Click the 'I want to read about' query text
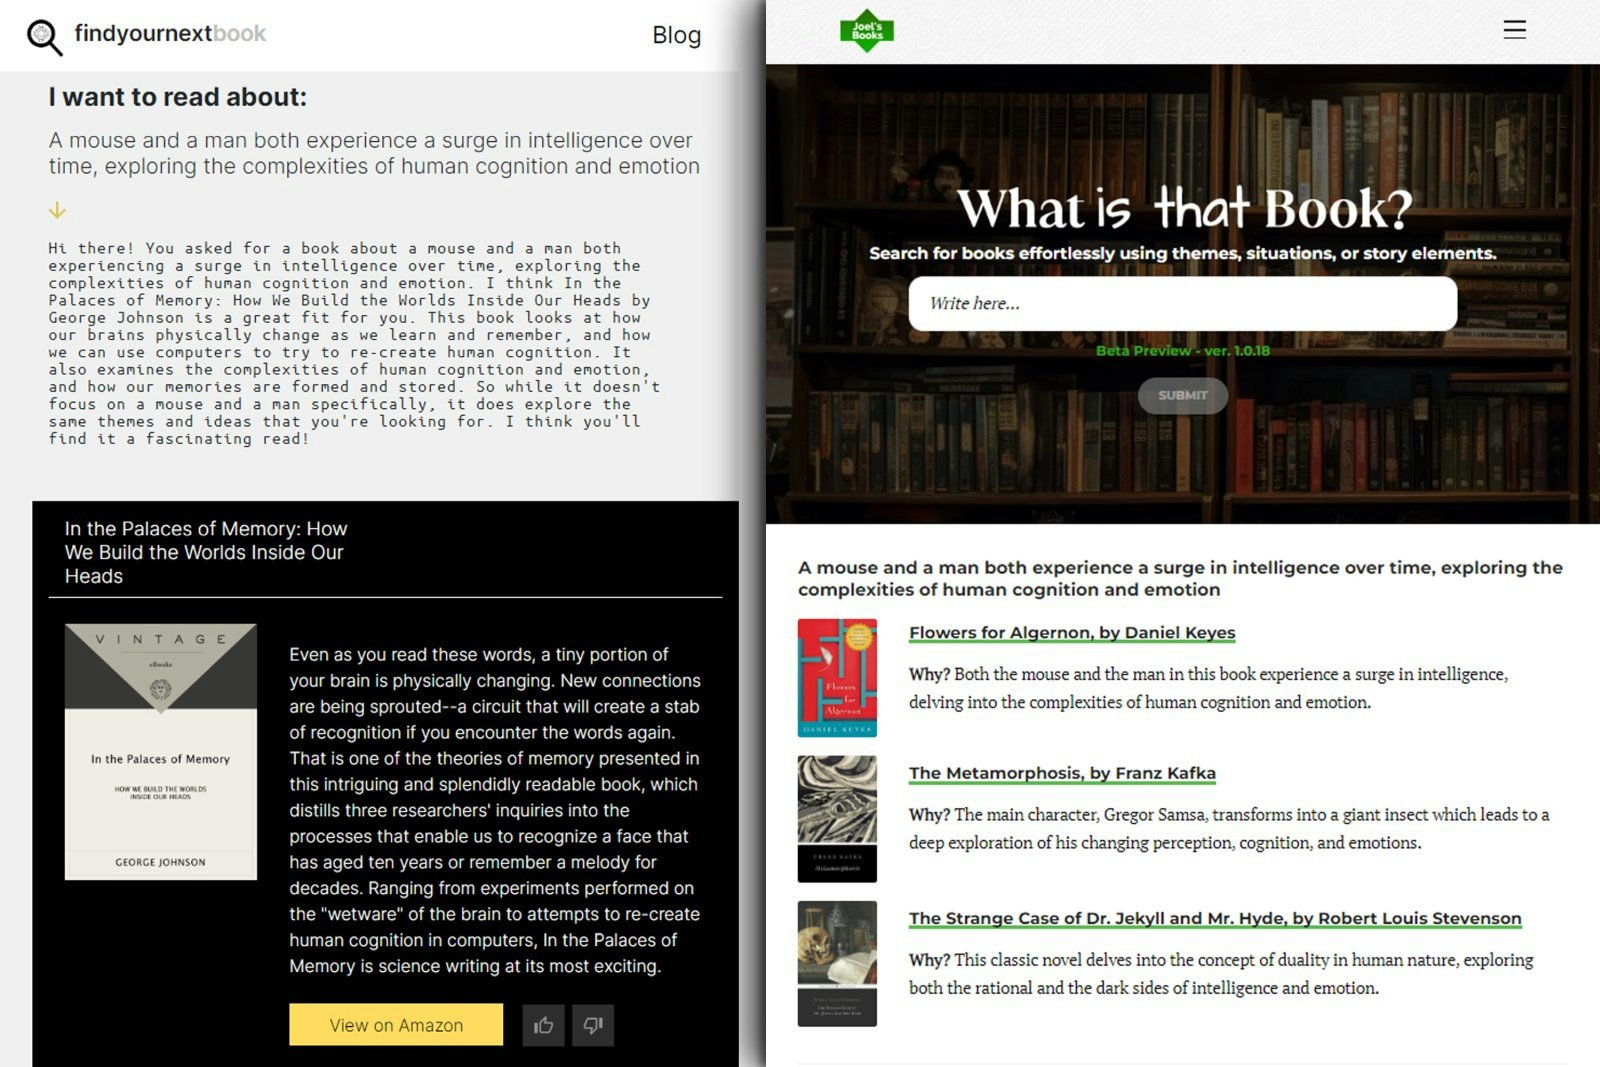Screen dimensions: 1600x1067 tap(374, 153)
